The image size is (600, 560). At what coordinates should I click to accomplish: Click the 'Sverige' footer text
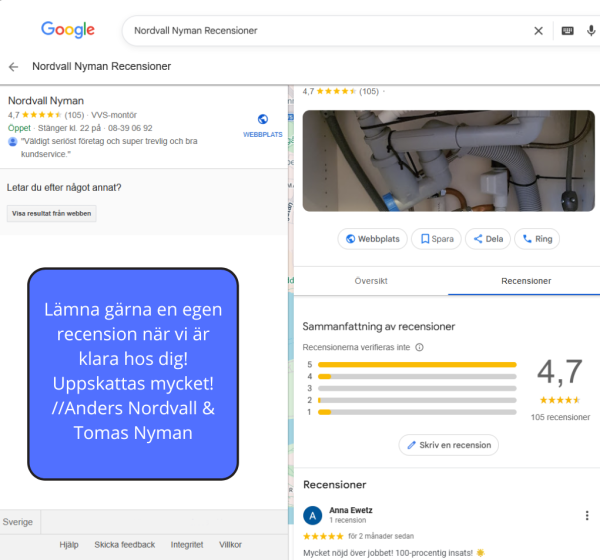18,522
